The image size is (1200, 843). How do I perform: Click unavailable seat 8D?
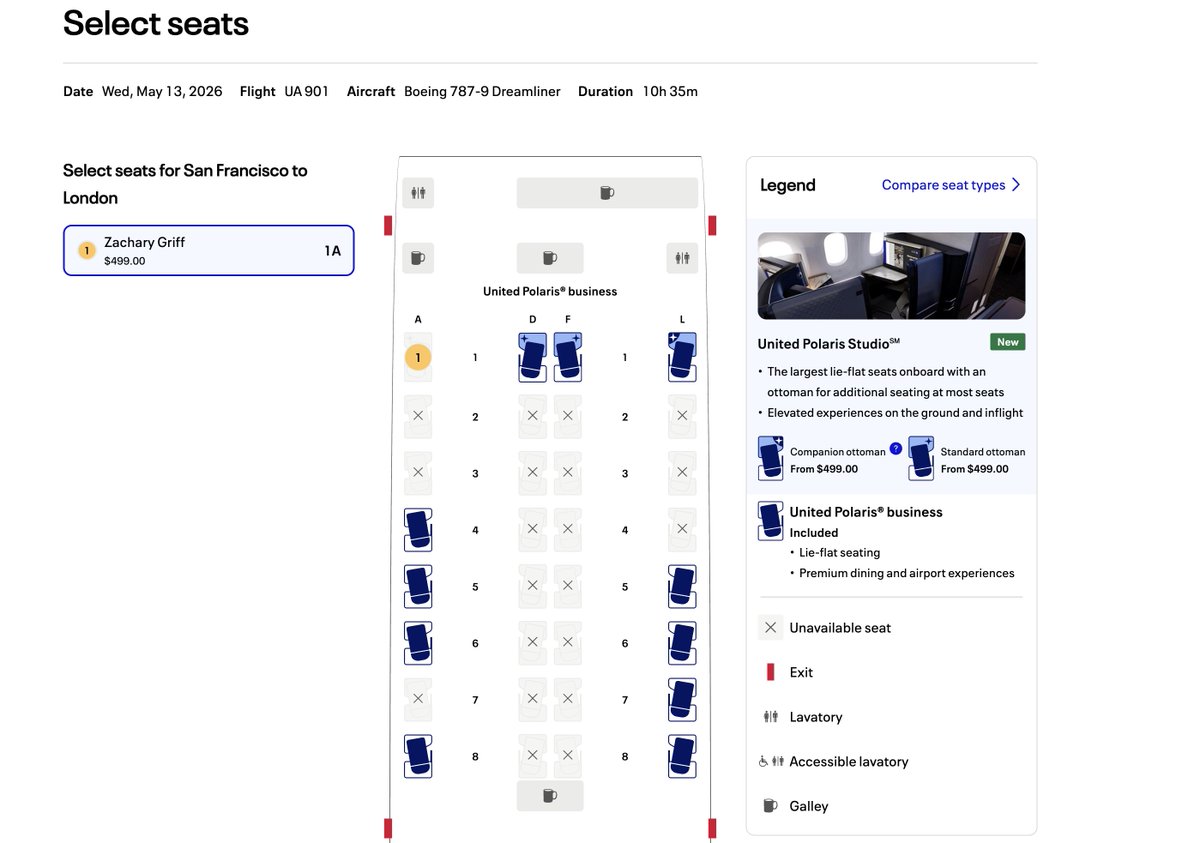point(532,756)
